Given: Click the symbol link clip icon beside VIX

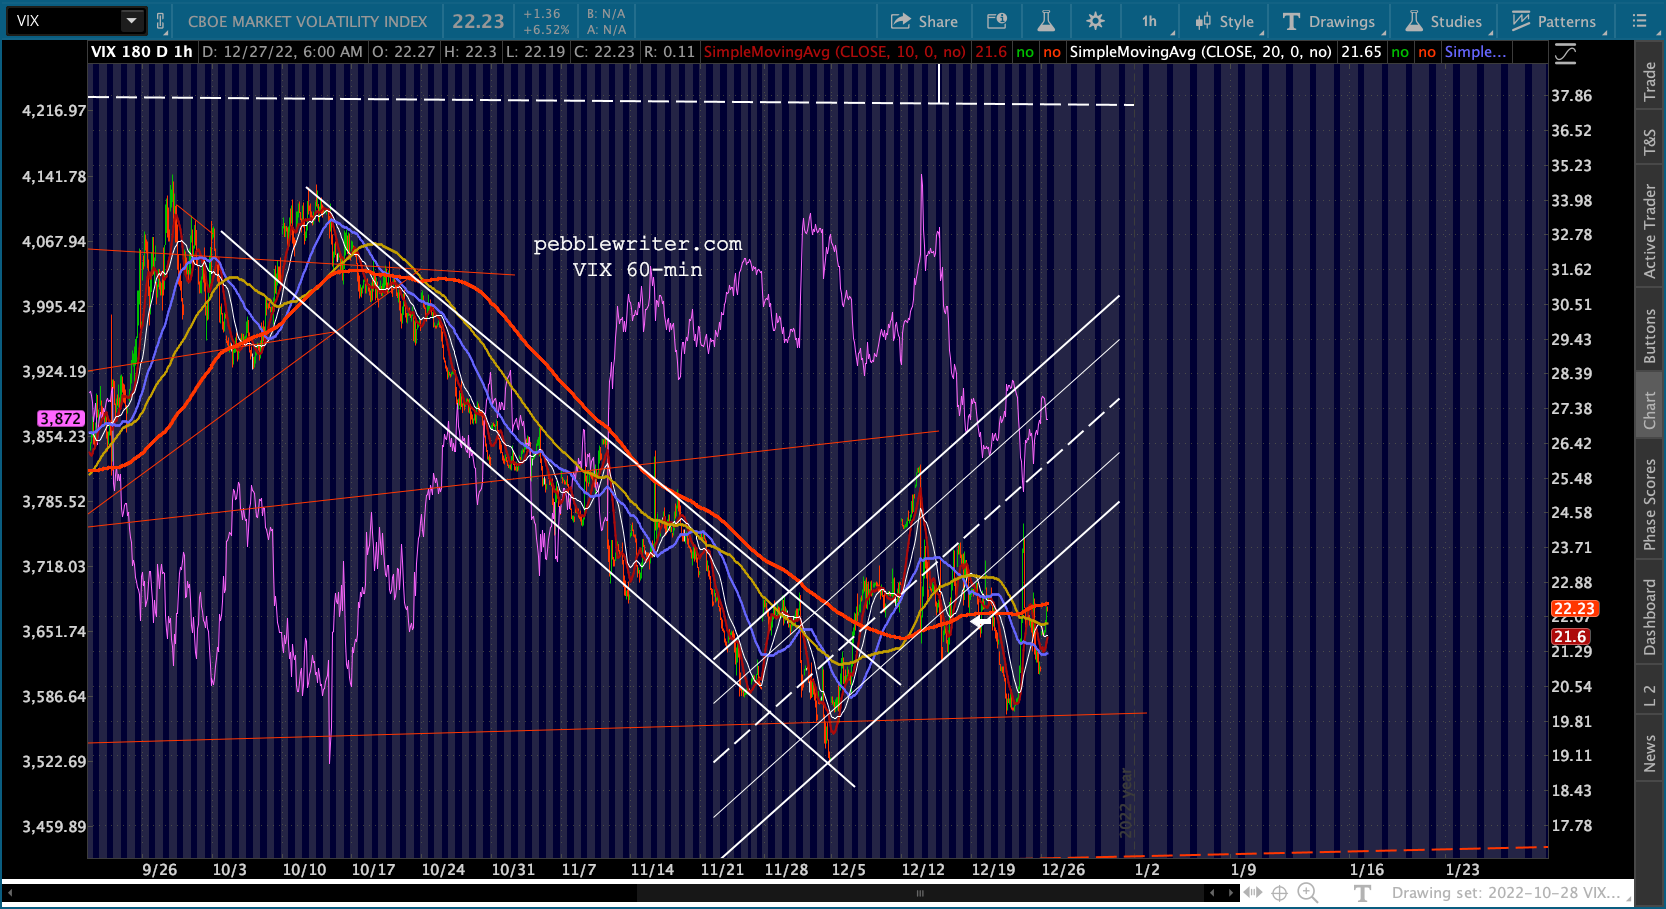Looking at the screenshot, I should (x=160, y=20).
